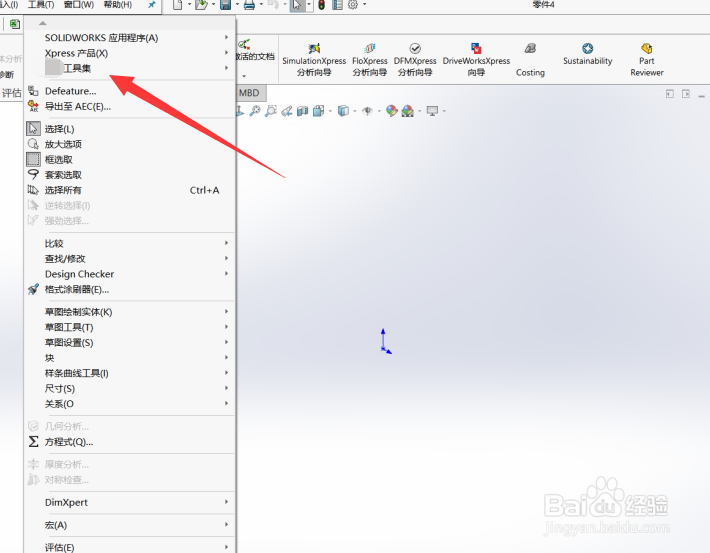Launch FloXpress analysis wizard

click(x=369, y=60)
